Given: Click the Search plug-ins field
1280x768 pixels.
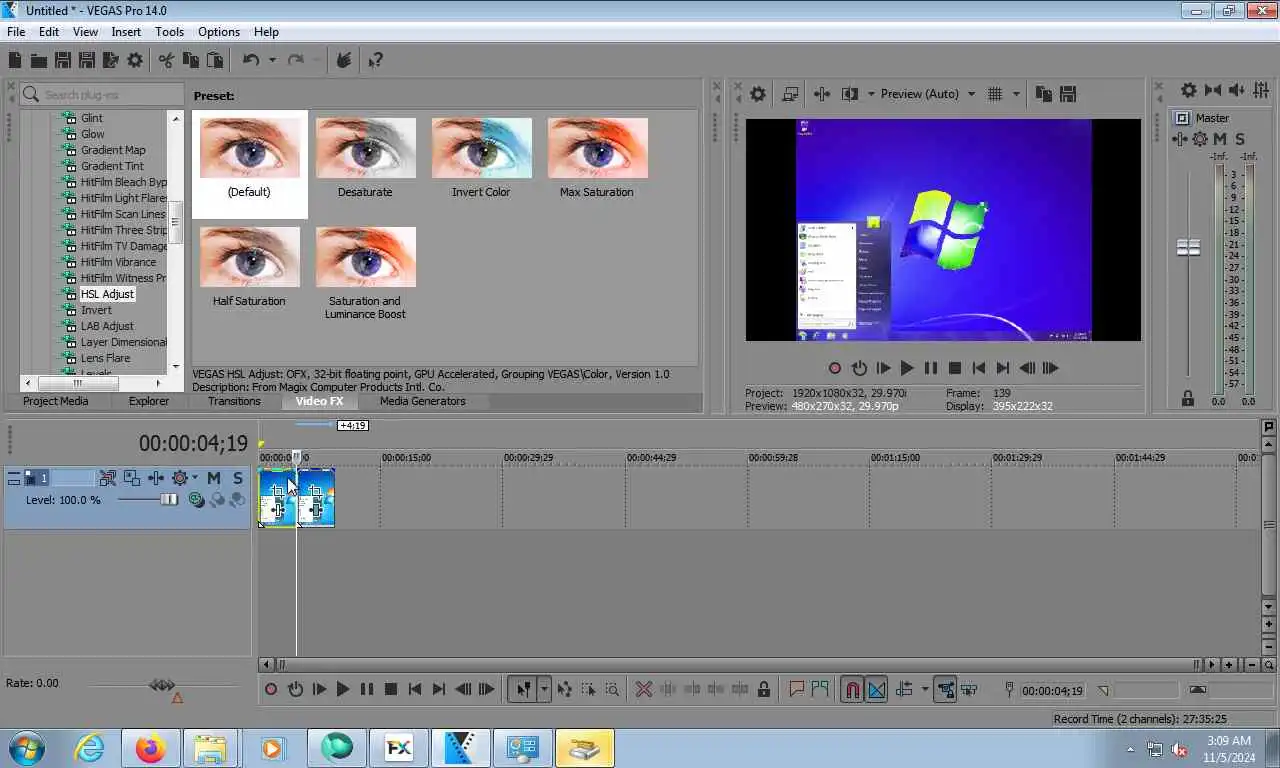Looking at the screenshot, I should 102,94.
